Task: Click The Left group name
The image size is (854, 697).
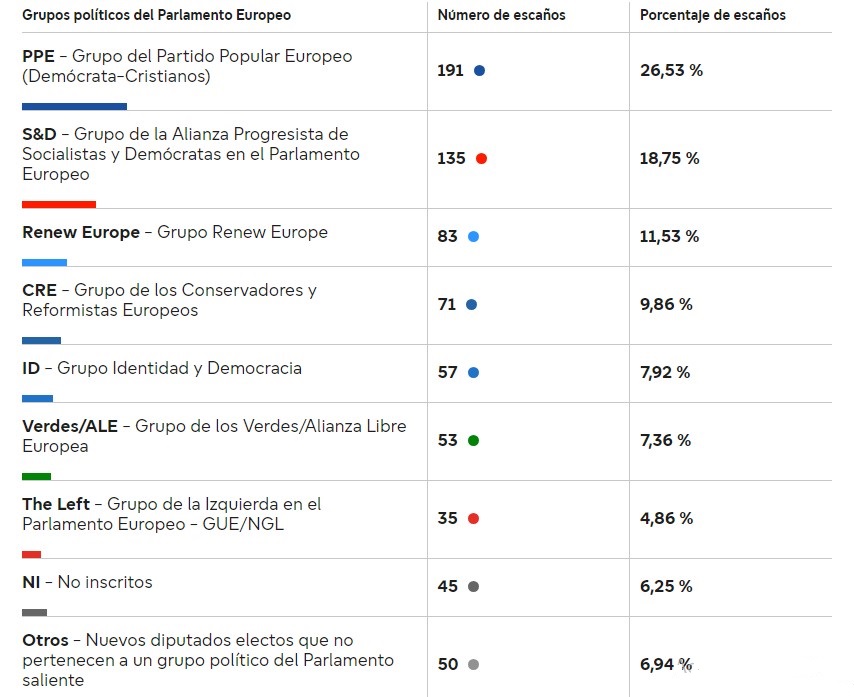Action: [x=56, y=504]
